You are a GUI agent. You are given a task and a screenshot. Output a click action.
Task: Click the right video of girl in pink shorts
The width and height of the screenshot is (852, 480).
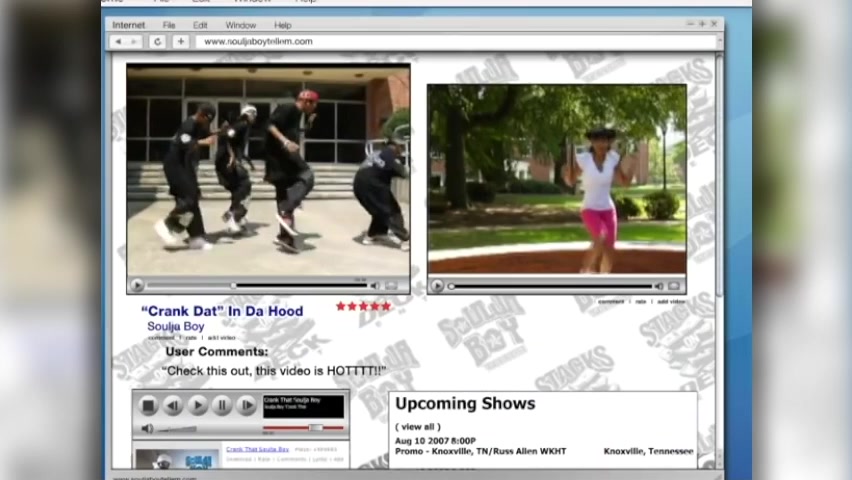click(557, 179)
